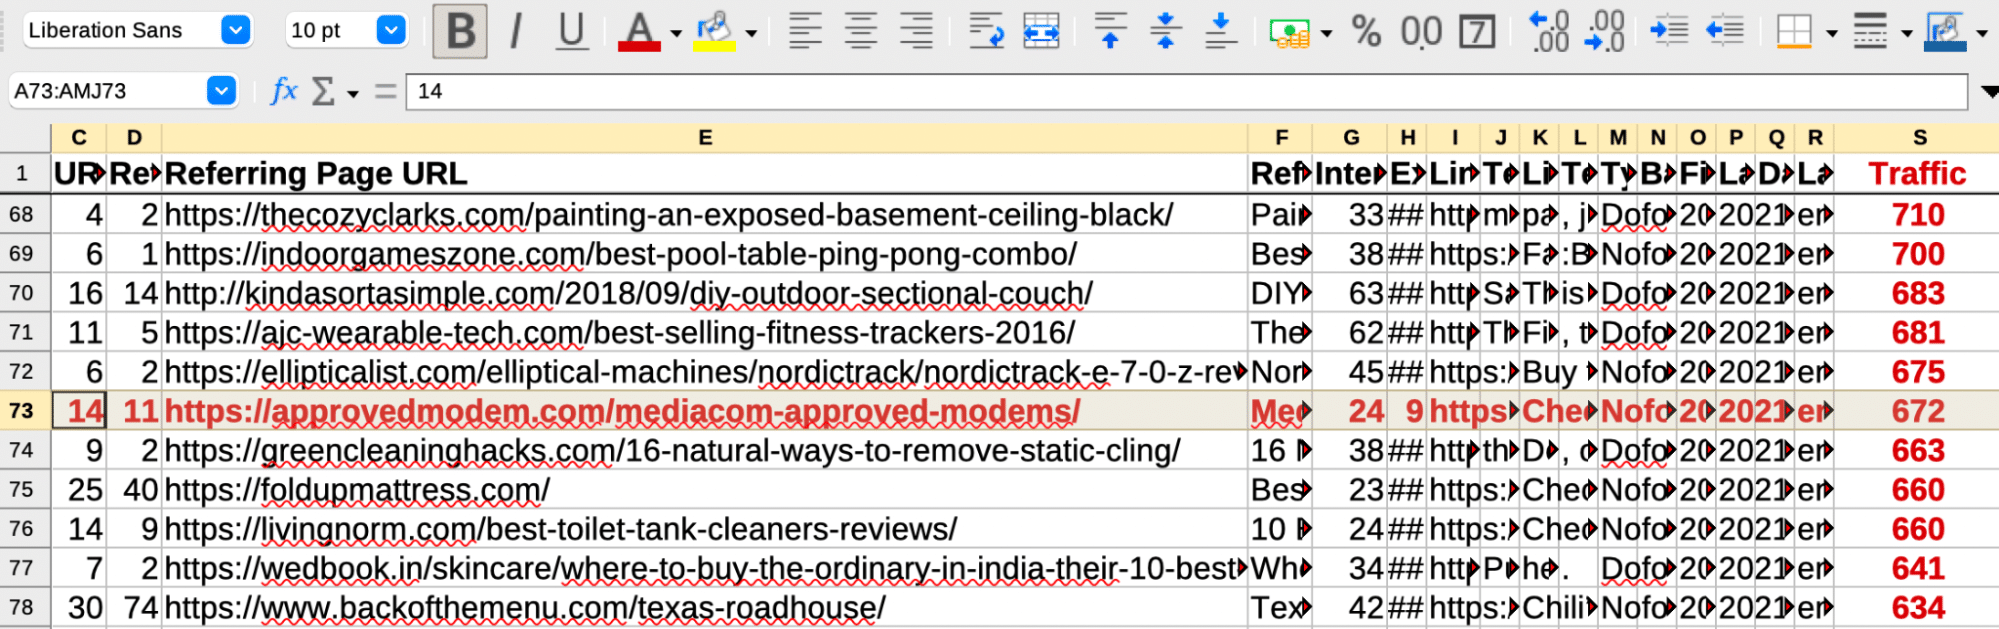
Task: Apply red font color
Action: point(639,31)
